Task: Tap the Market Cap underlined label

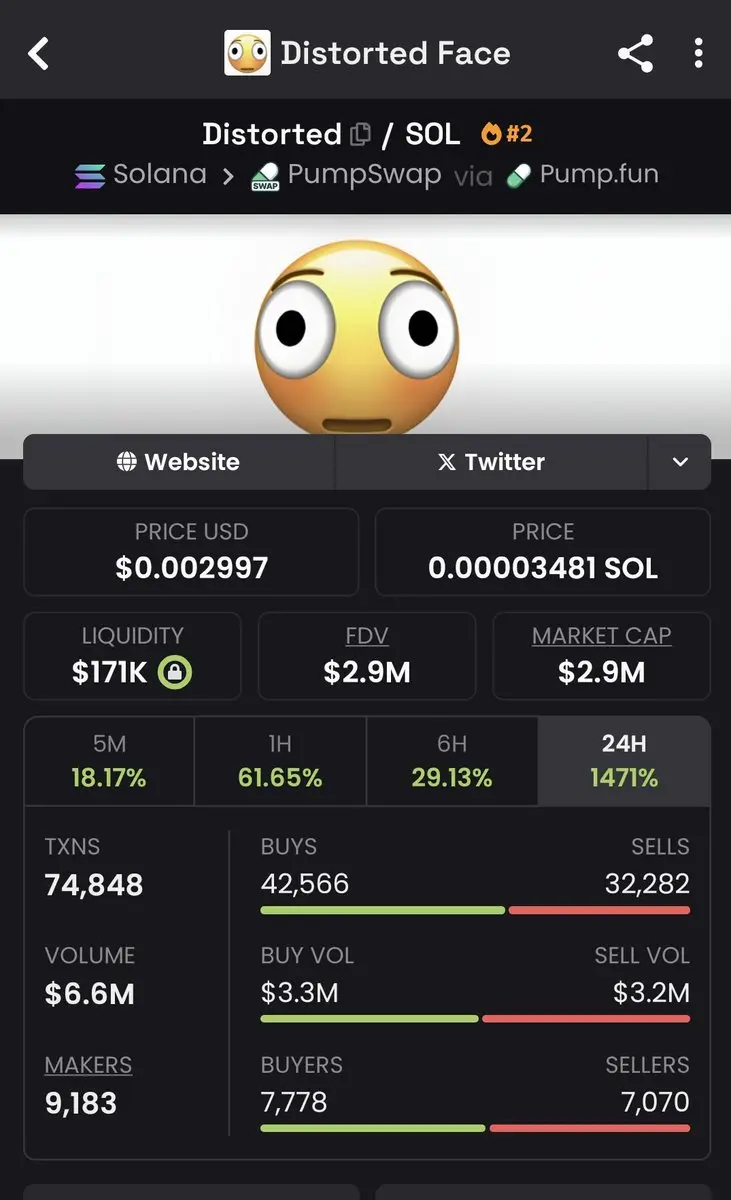Action: [x=602, y=636]
